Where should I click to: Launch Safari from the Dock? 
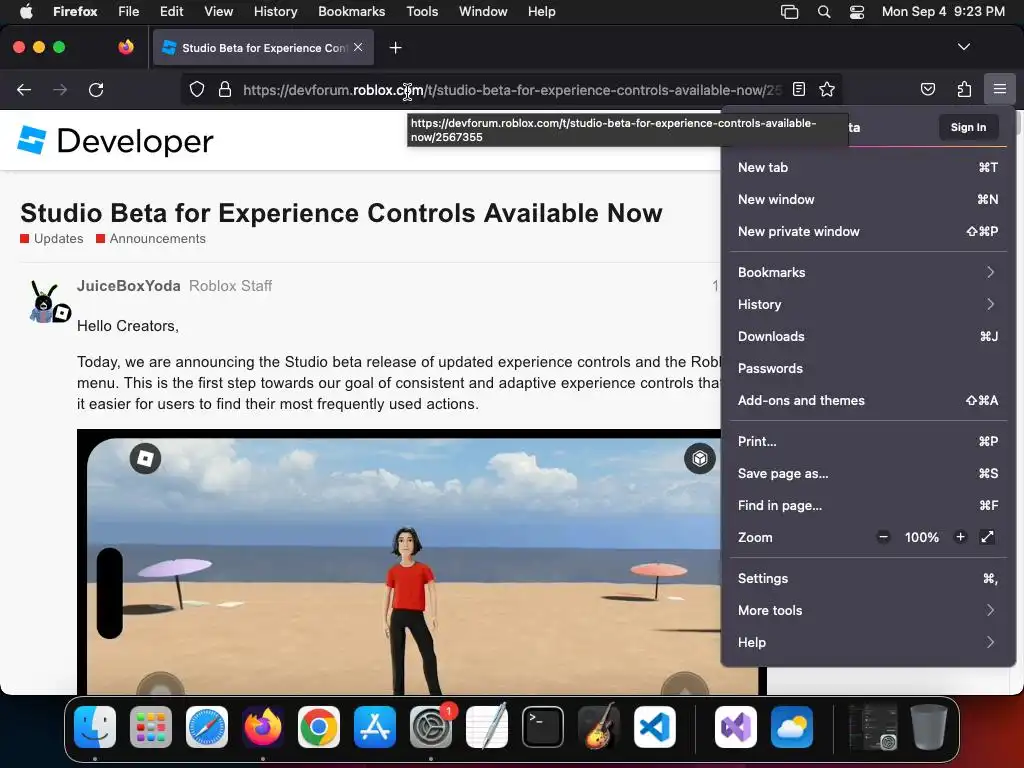tap(207, 727)
